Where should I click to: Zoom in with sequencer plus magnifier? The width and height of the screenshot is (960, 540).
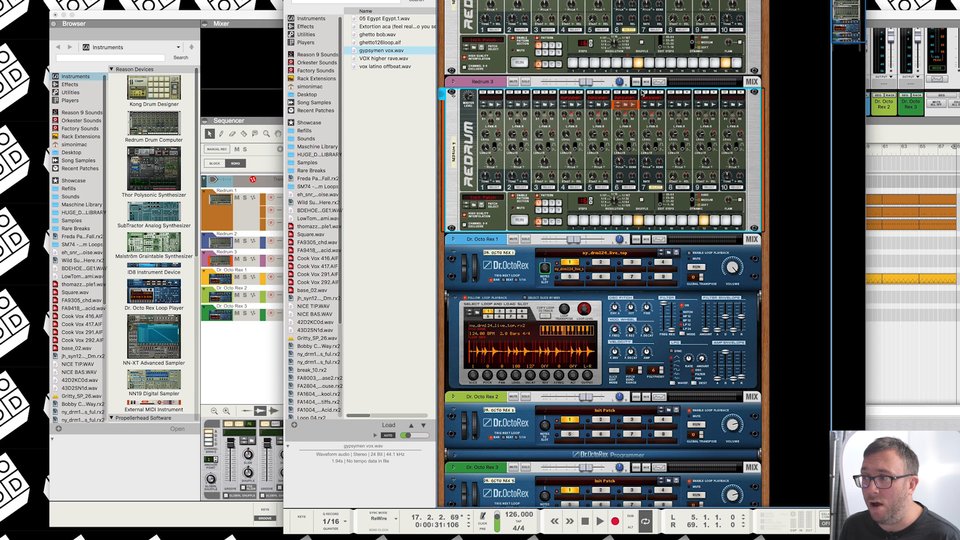coord(227,411)
